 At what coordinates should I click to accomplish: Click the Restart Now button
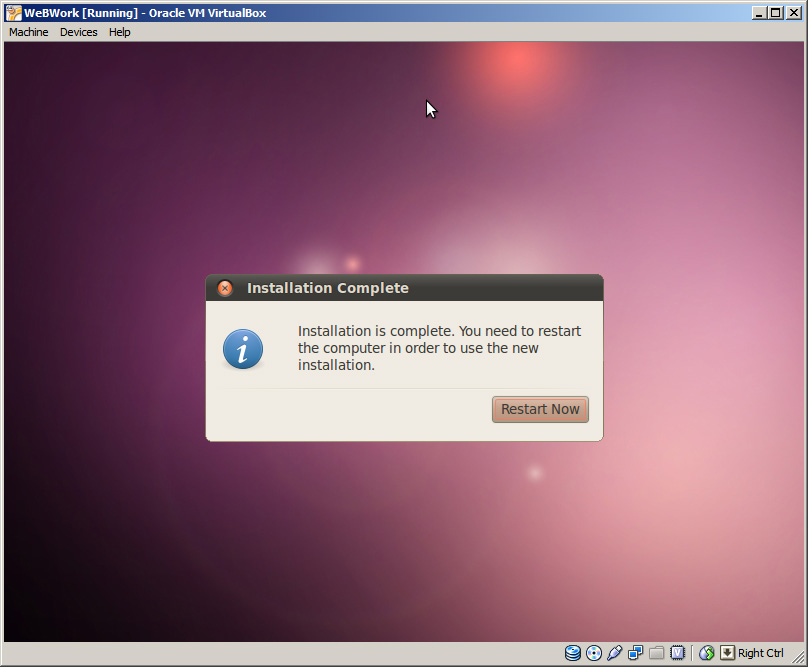click(540, 409)
